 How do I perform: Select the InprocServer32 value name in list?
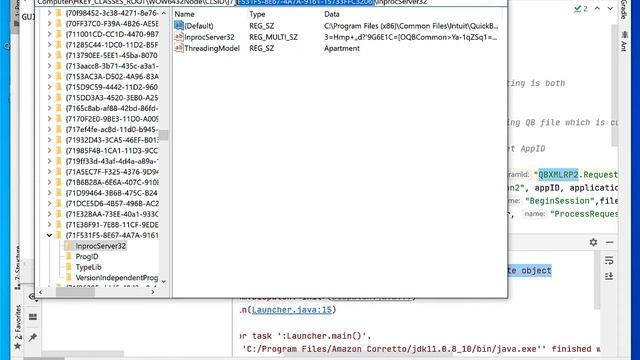pyautogui.click(x=209, y=37)
